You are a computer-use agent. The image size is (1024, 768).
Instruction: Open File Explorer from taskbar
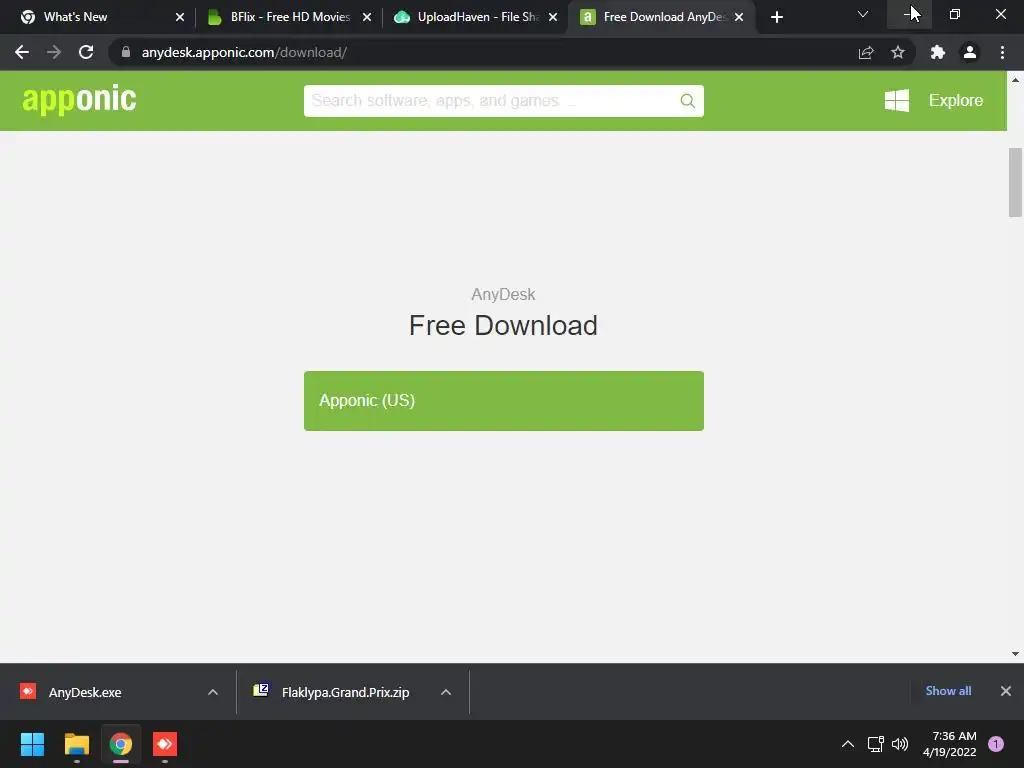tap(76, 744)
